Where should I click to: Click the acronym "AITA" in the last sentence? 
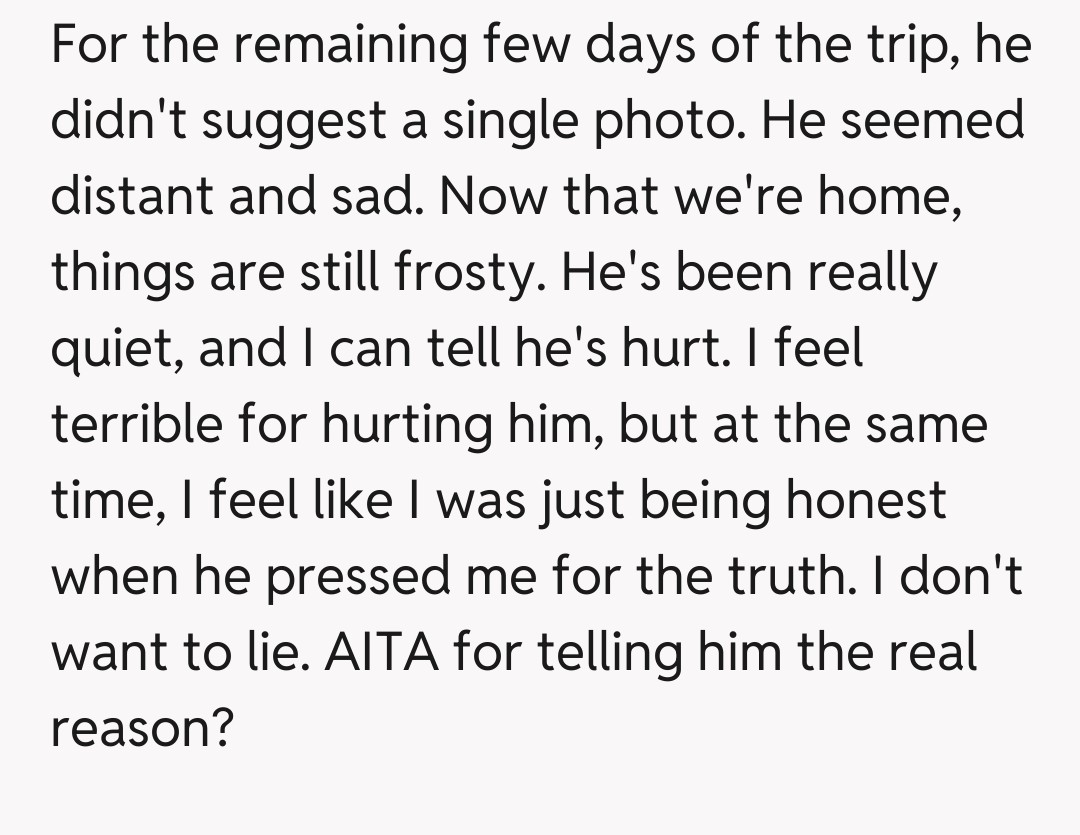coord(385,652)
